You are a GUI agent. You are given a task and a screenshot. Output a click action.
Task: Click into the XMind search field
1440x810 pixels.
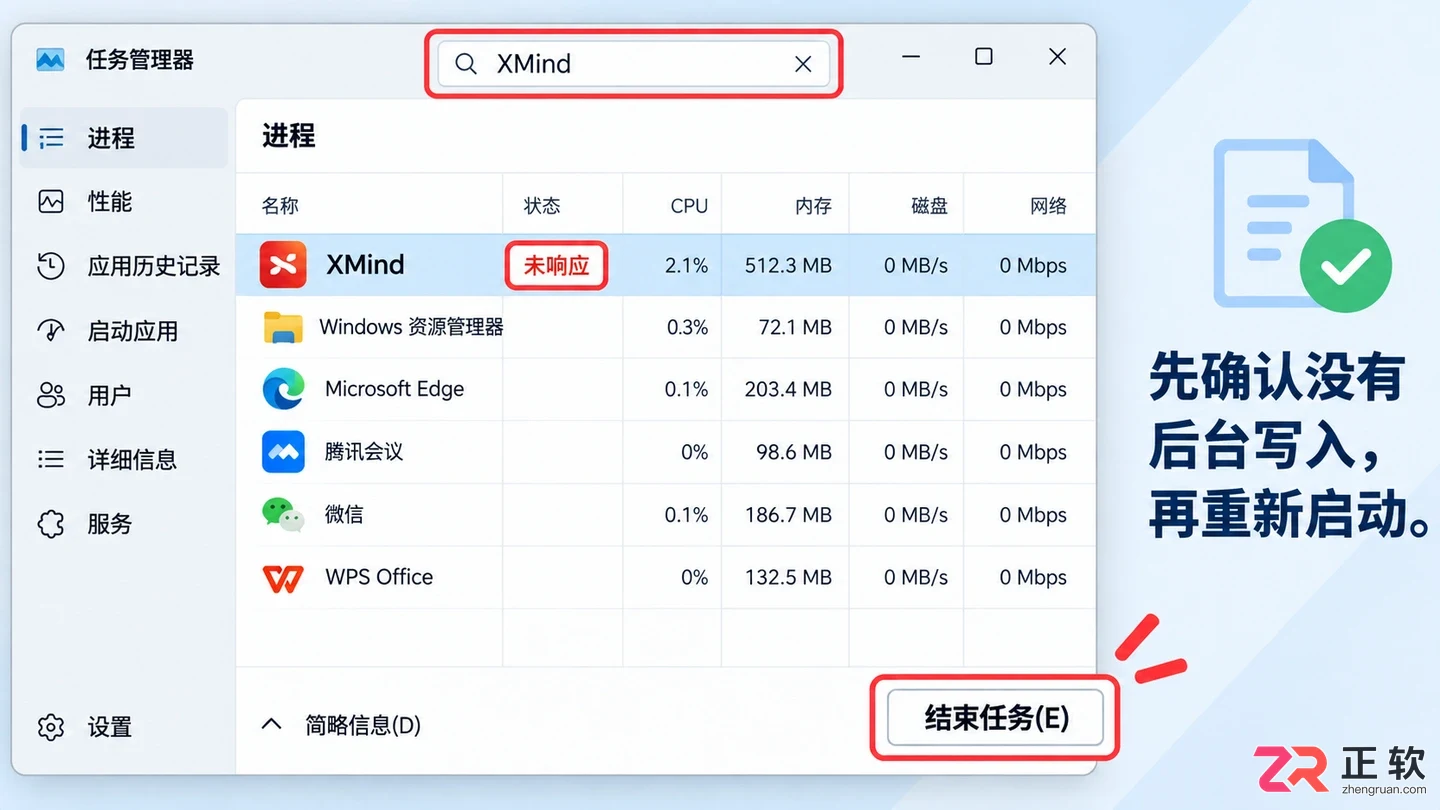tap(633, 64)
